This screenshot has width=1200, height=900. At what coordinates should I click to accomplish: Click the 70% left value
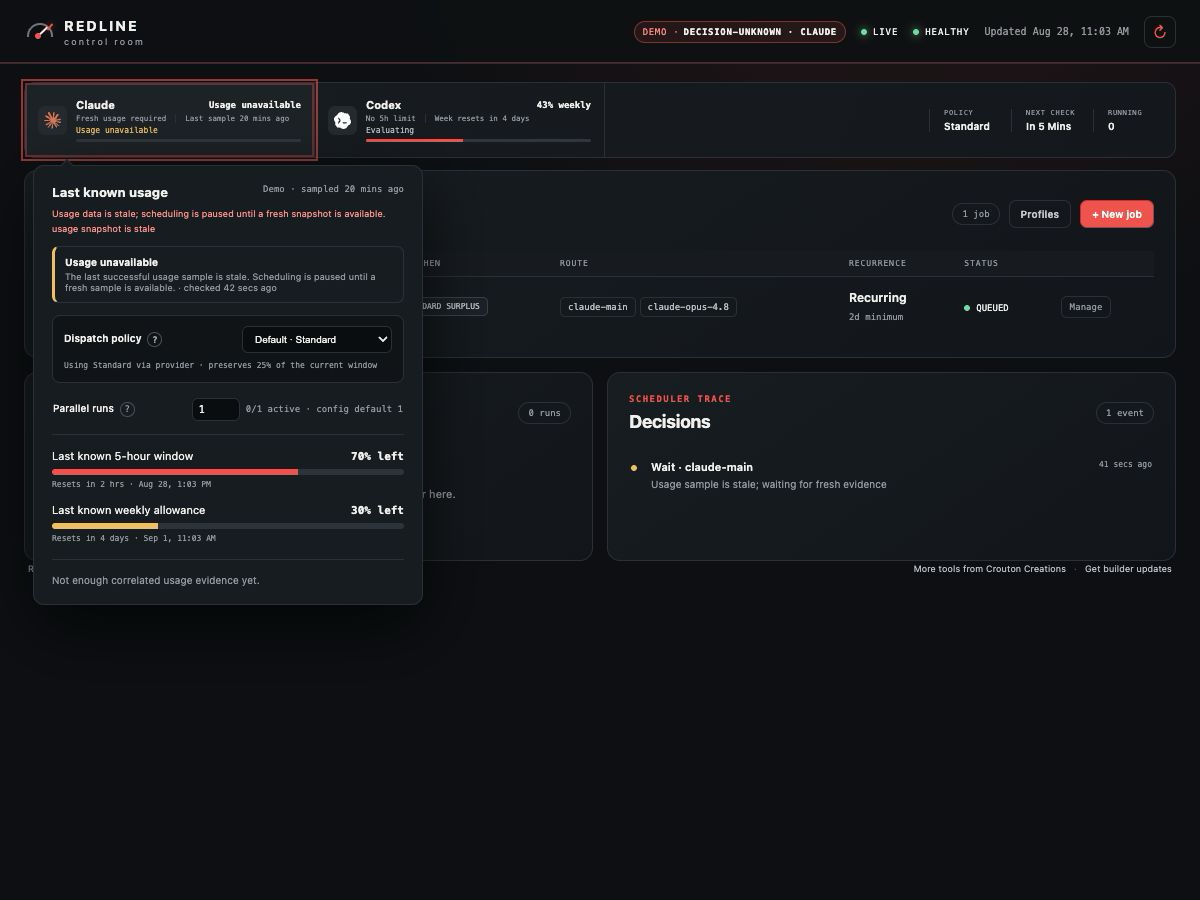(x=377, y=456)
